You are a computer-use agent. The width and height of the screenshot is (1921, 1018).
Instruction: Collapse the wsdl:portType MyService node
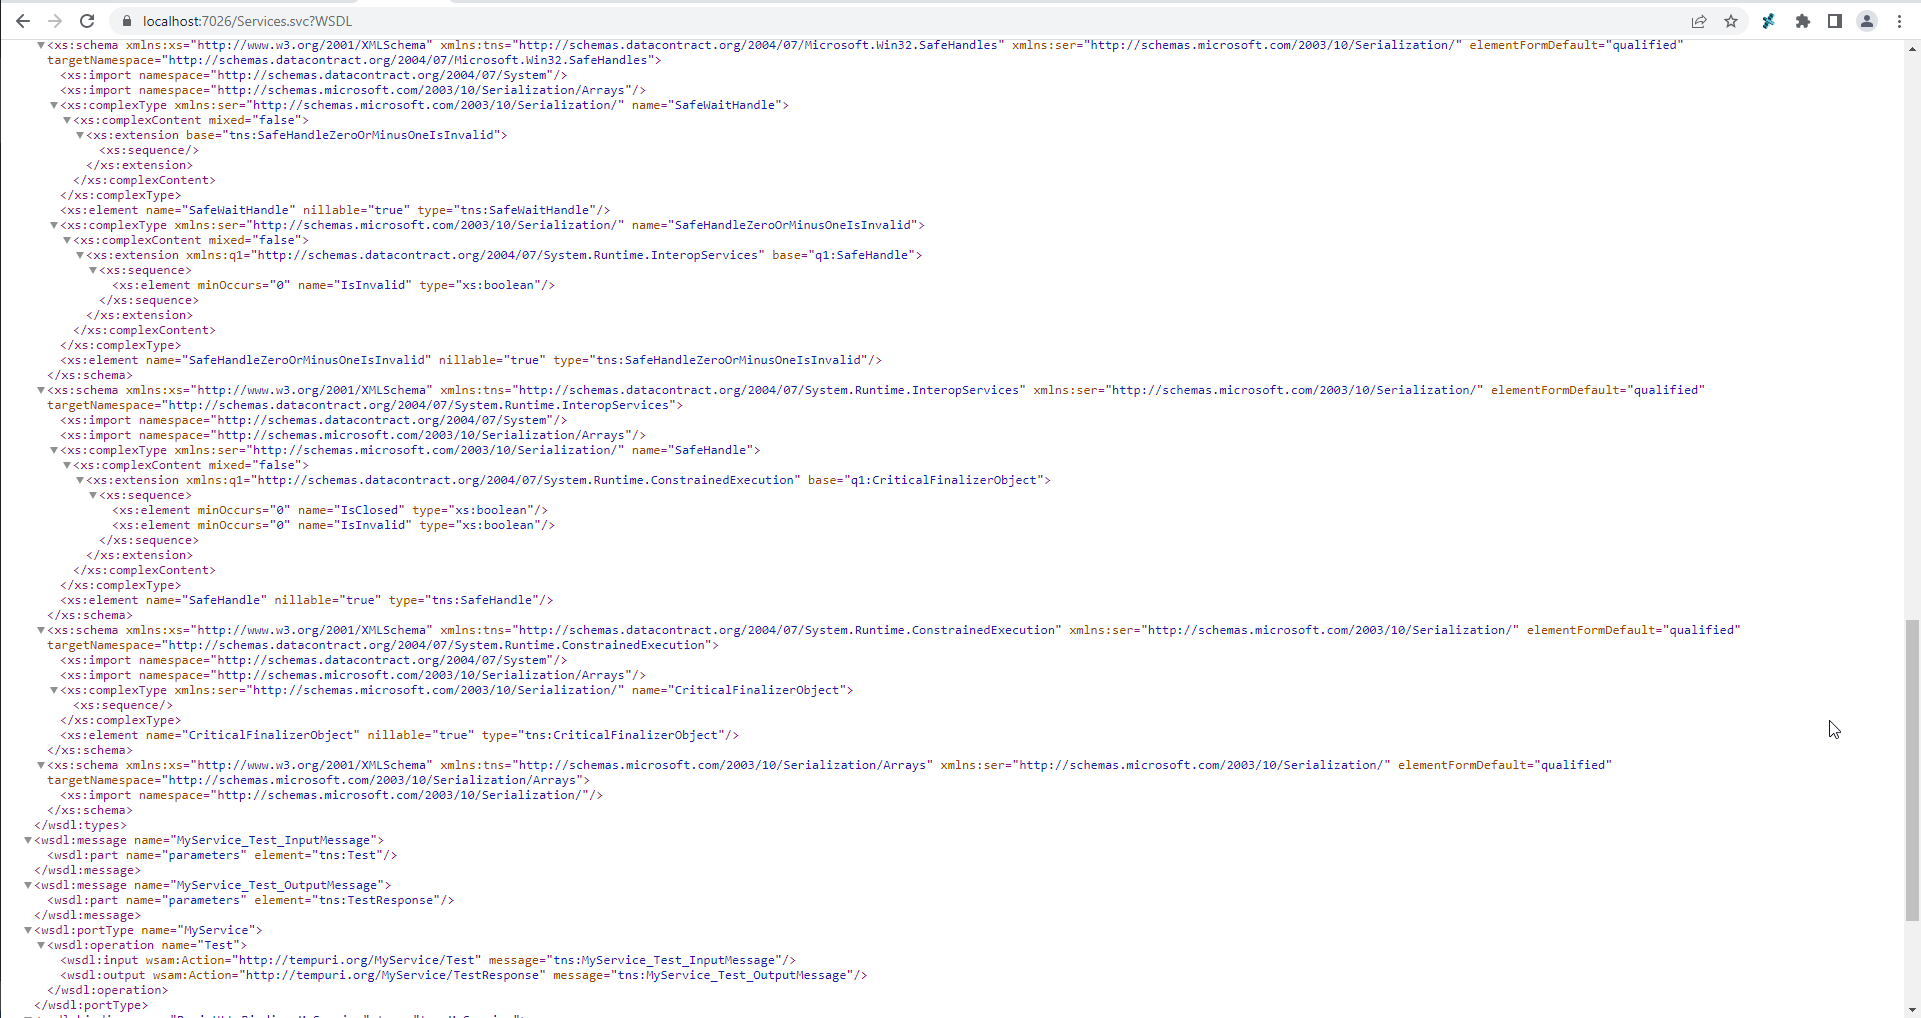pyautogui.click(x=28, y=930)
